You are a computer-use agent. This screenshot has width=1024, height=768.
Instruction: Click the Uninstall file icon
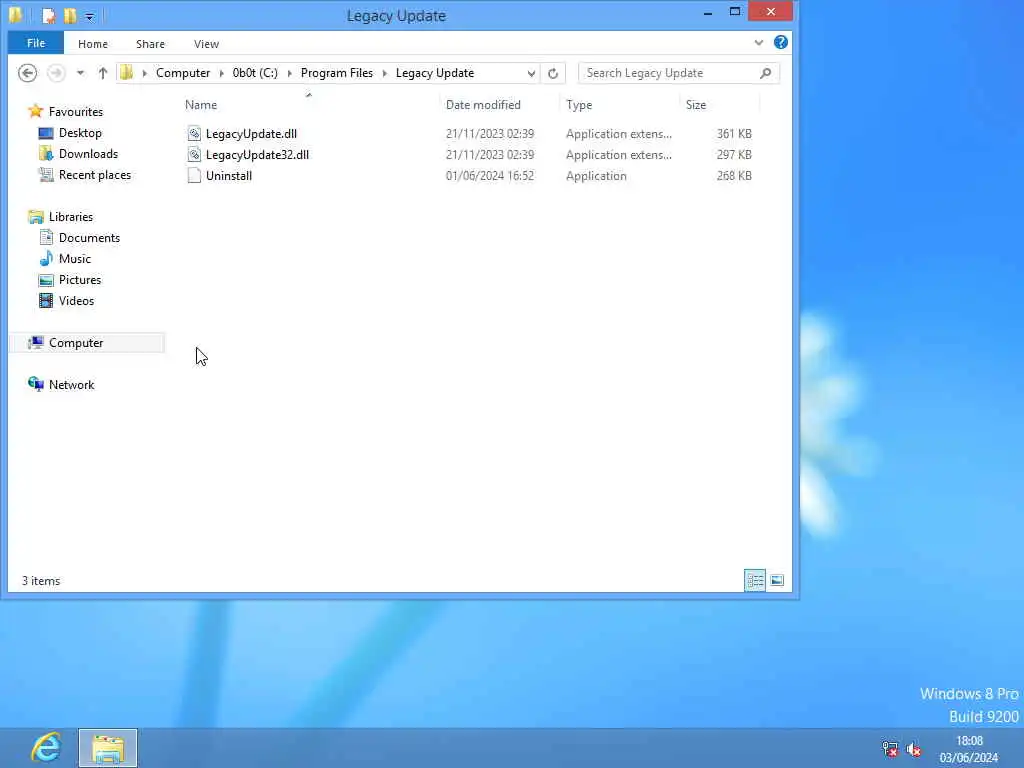point(194,175)
